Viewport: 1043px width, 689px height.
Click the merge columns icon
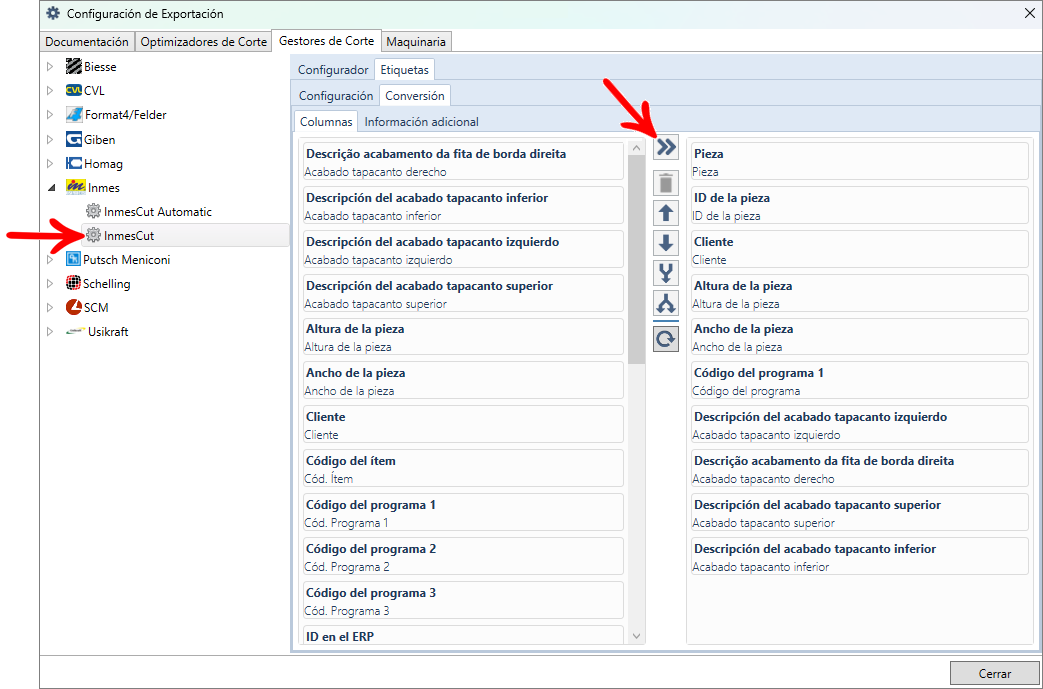666,273
